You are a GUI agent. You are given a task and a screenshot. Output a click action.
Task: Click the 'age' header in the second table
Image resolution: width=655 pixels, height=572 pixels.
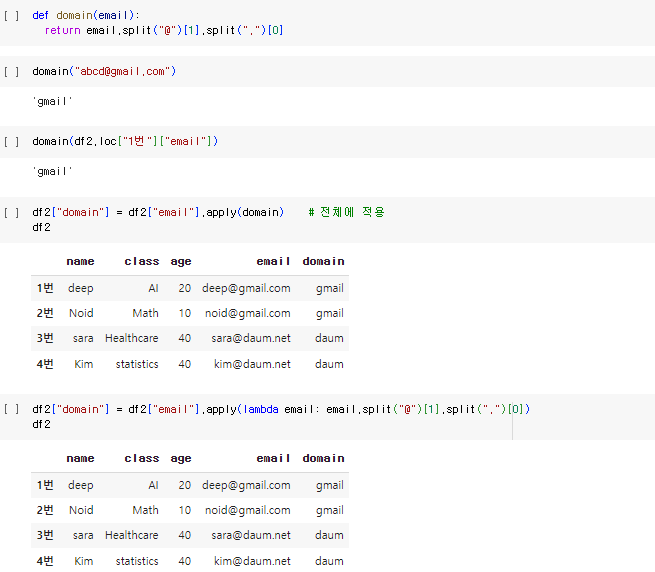(x=180, y=459)
